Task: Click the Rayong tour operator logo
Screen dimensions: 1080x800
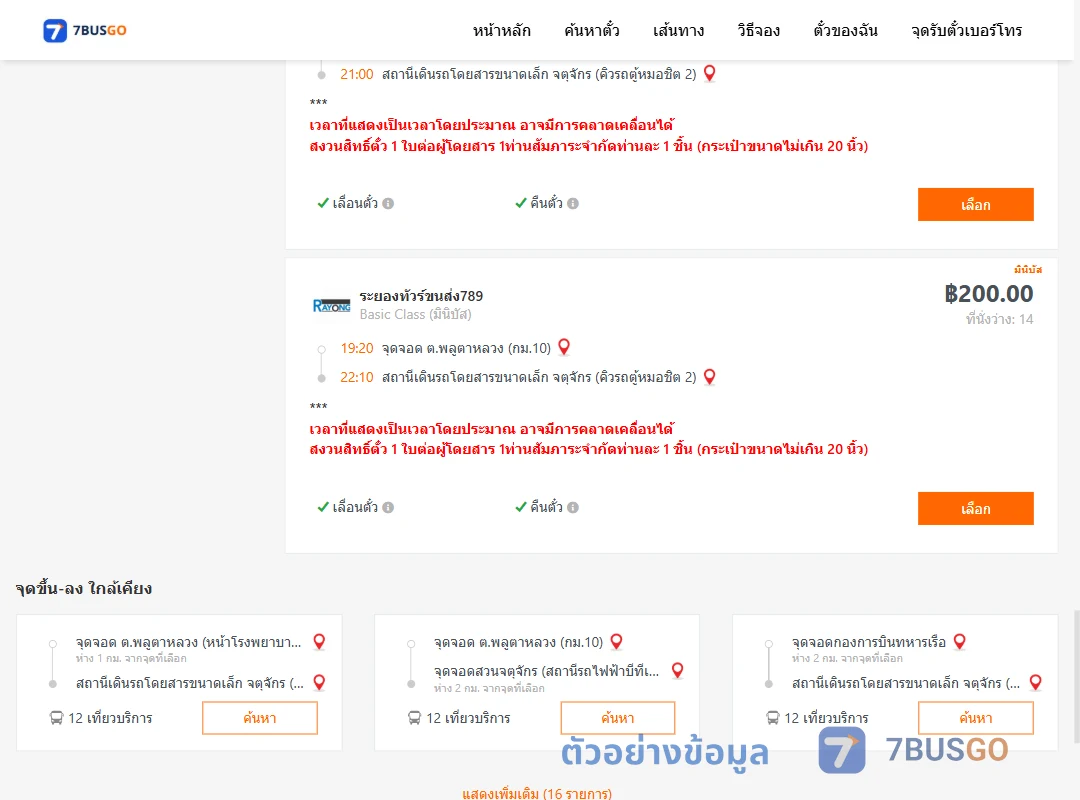Action: click(331, 305)
